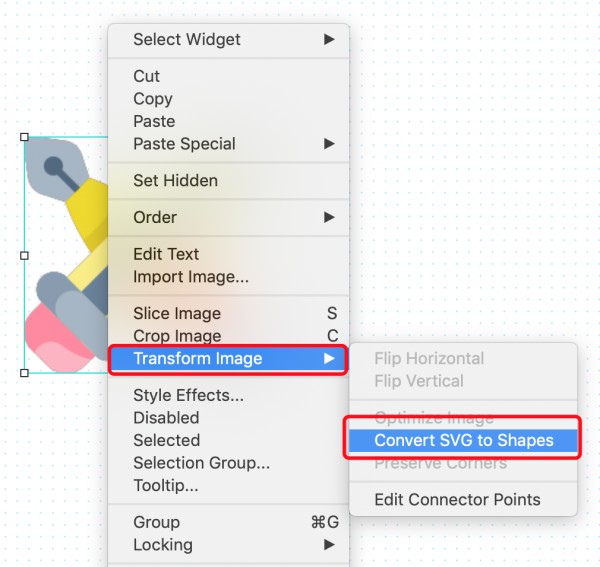Expand the Order submenu
Viewport: 600px width, 567px height.
point(228,217)
